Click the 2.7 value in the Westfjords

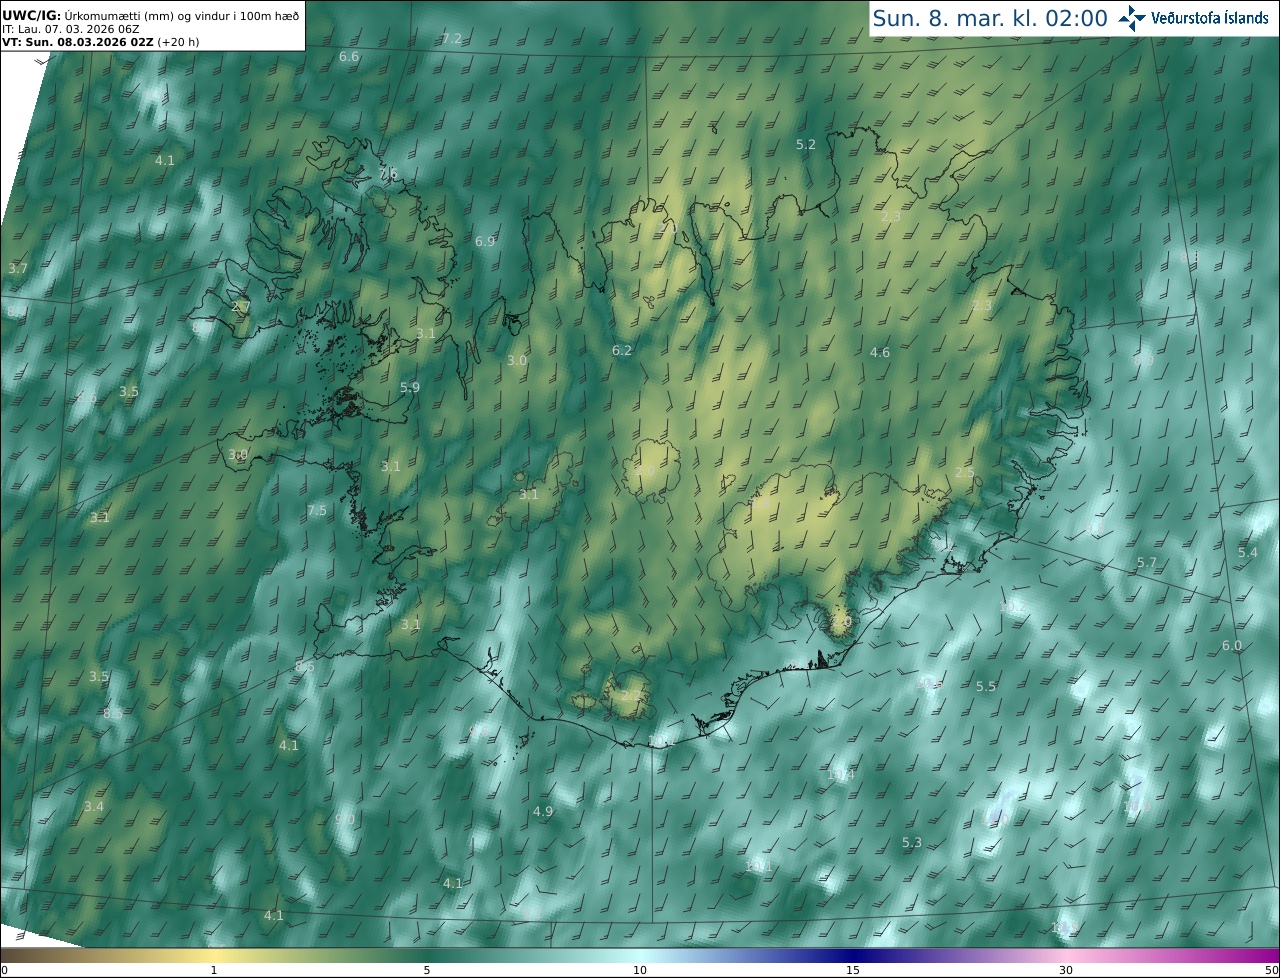point(241,306)
